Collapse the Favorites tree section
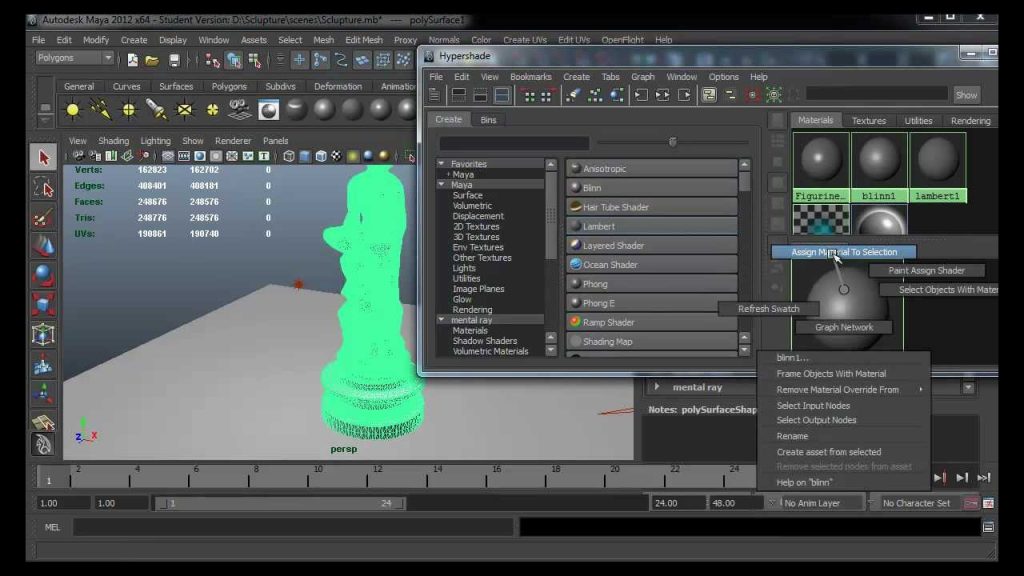 [441, 163]
